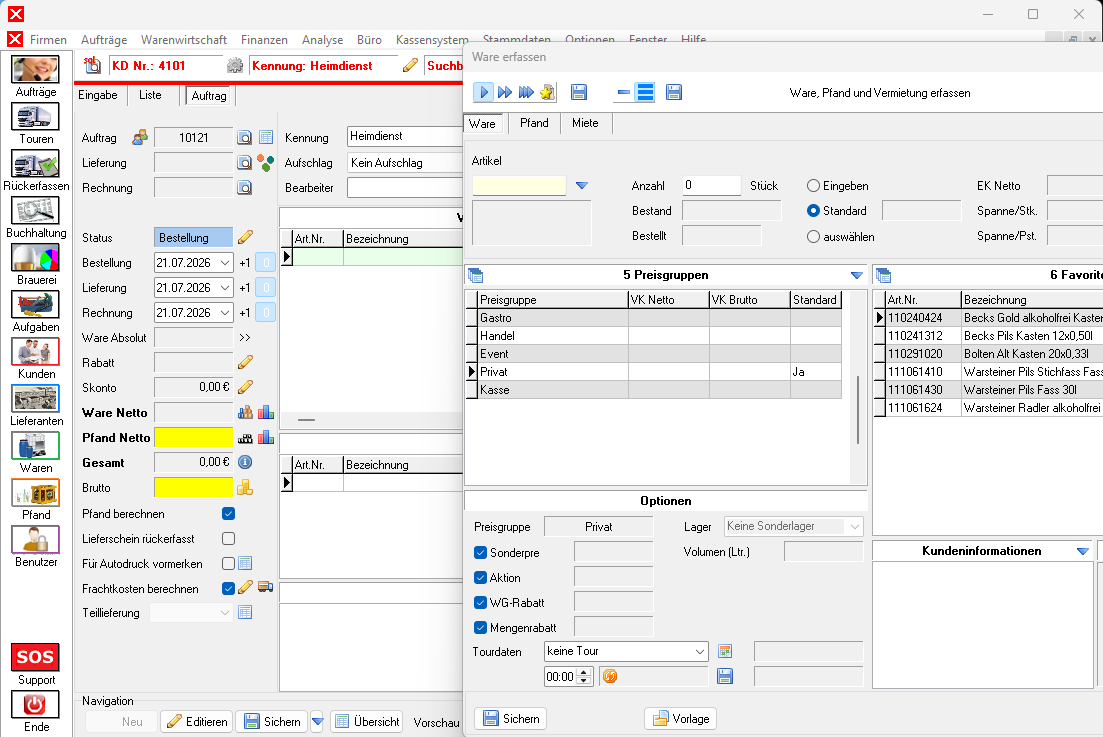Click the time stepper up arrow
1103x737 pixels.
point(584,672)
